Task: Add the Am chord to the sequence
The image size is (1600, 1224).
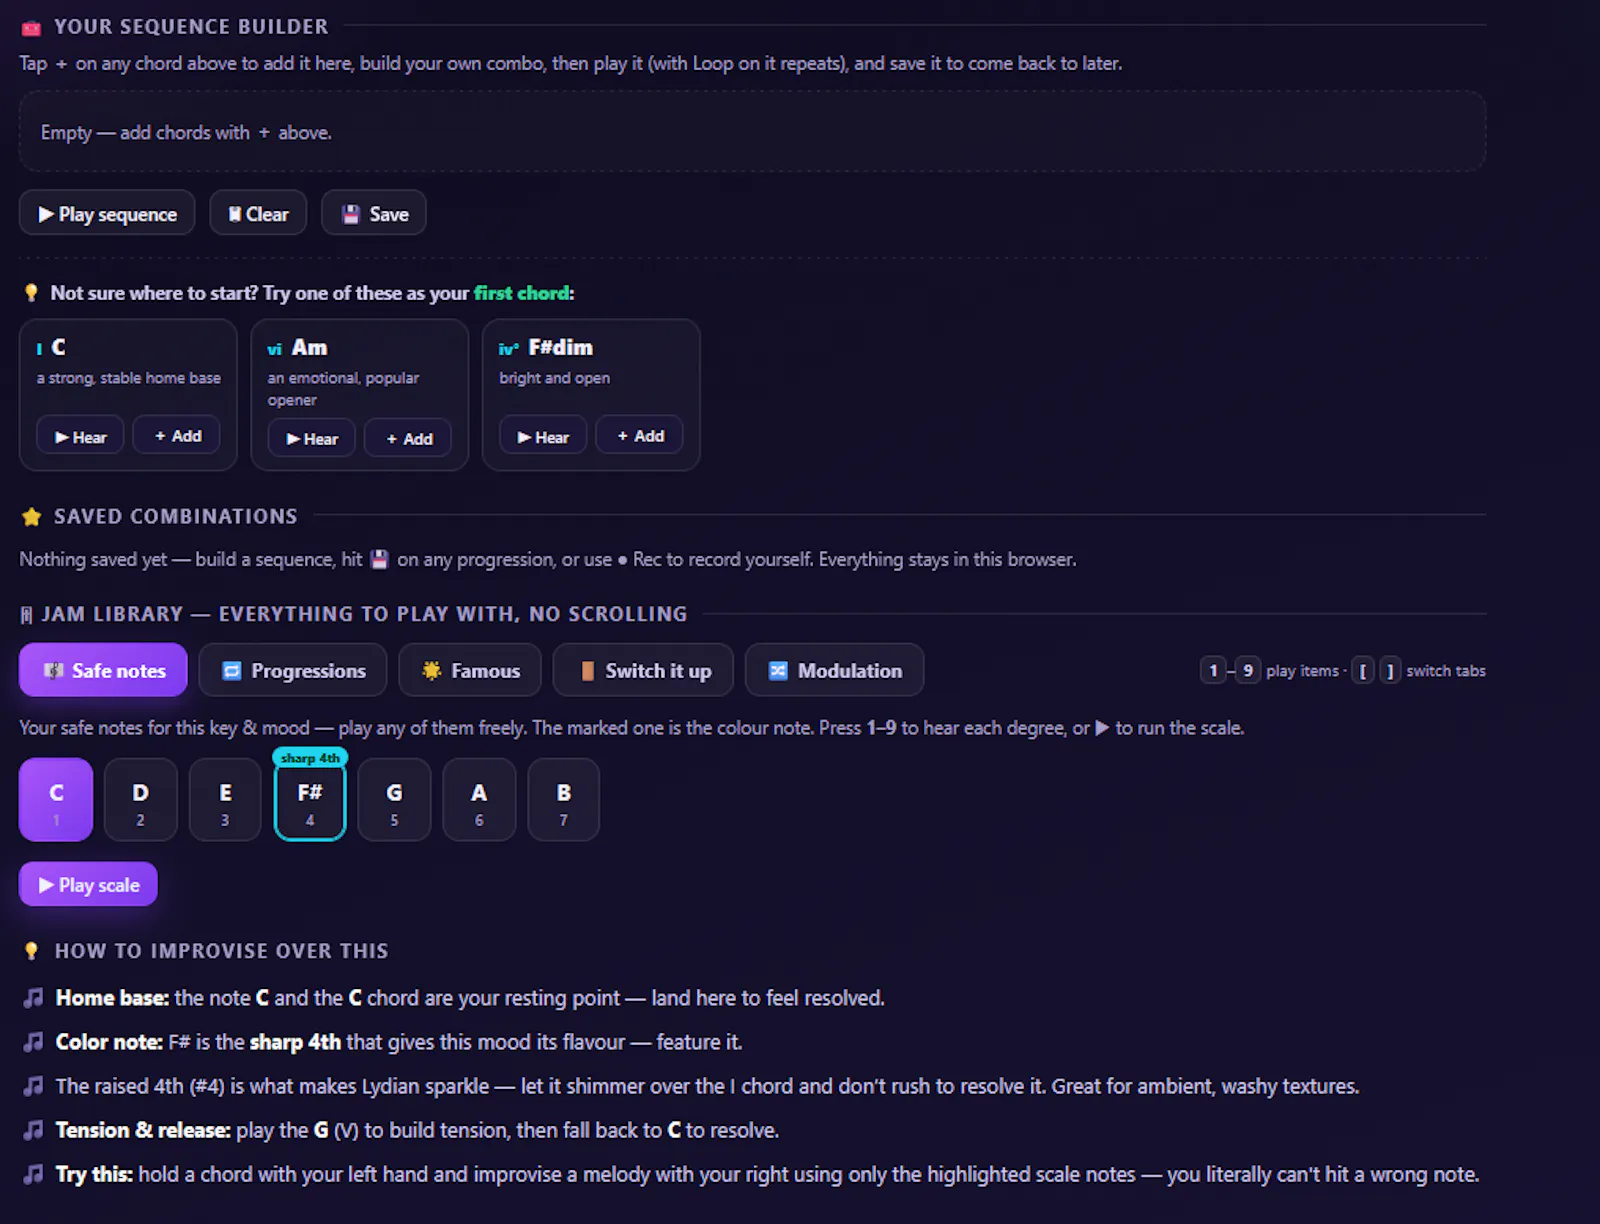Action: click(408, 438)
